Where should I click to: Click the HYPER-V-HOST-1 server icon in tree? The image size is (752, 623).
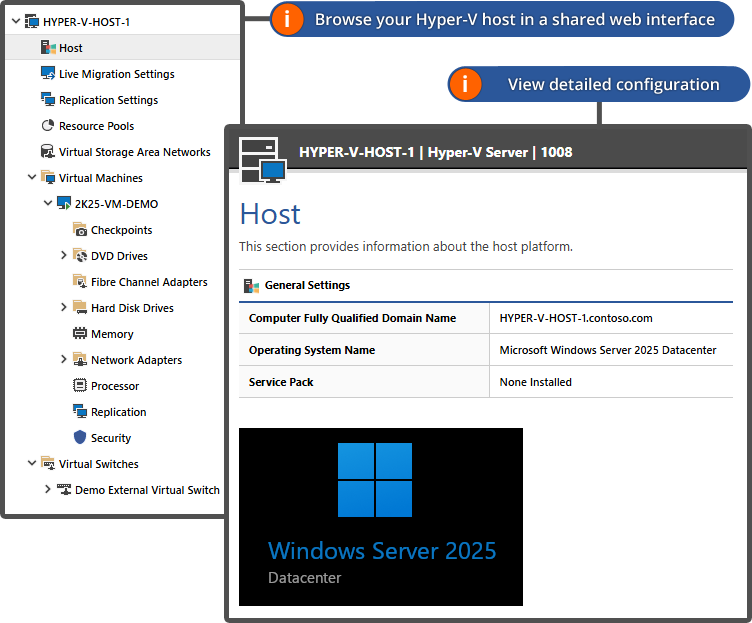coord(32,22)
